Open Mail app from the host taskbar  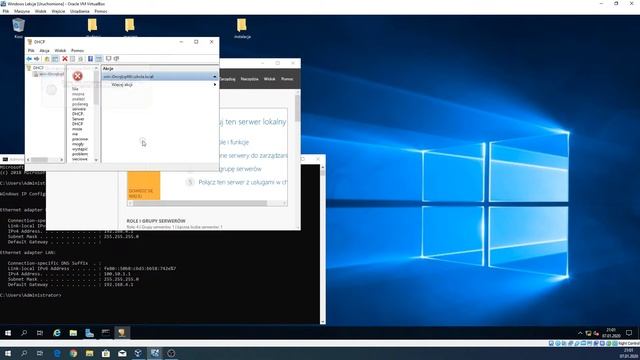[x=122, y=353]
